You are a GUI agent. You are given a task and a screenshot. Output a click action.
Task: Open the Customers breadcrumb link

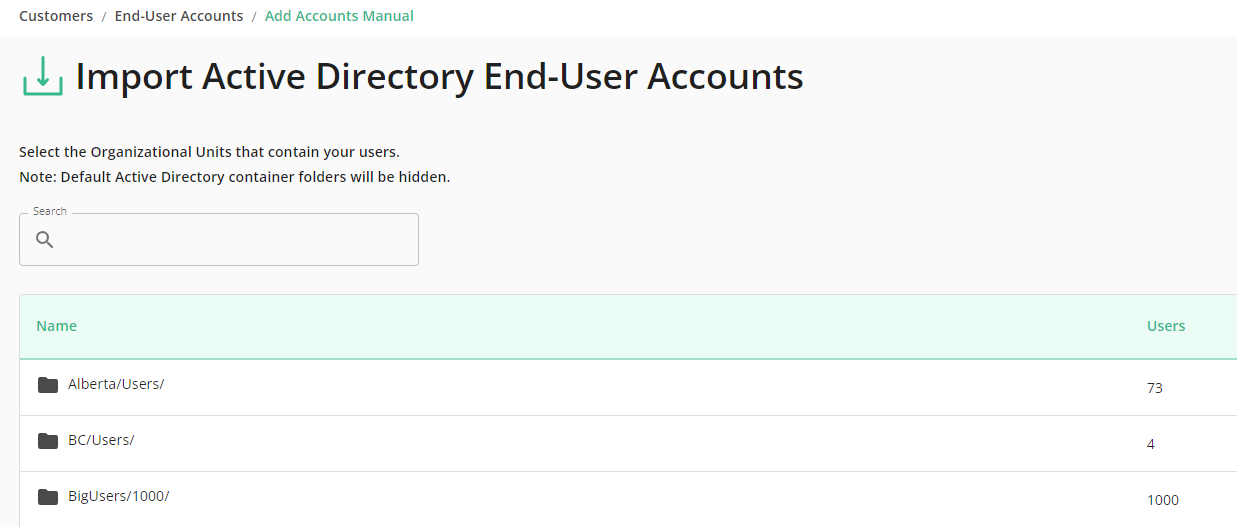(x=56, y=16)
